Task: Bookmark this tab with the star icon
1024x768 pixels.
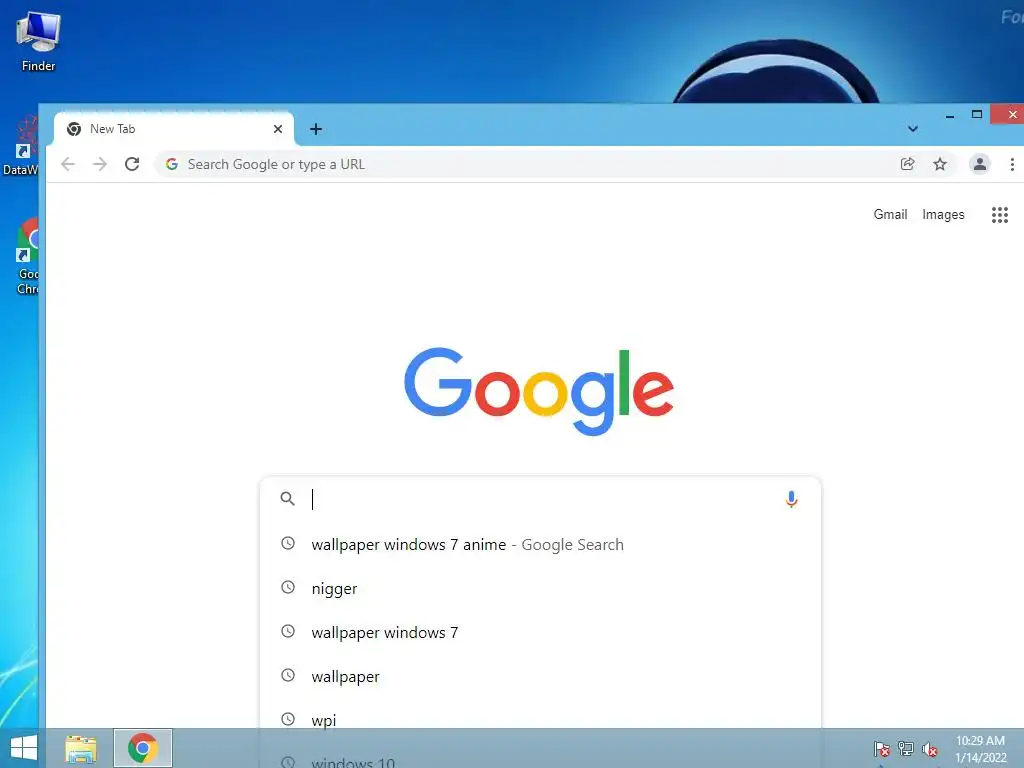Action: (x=940, y=164)
